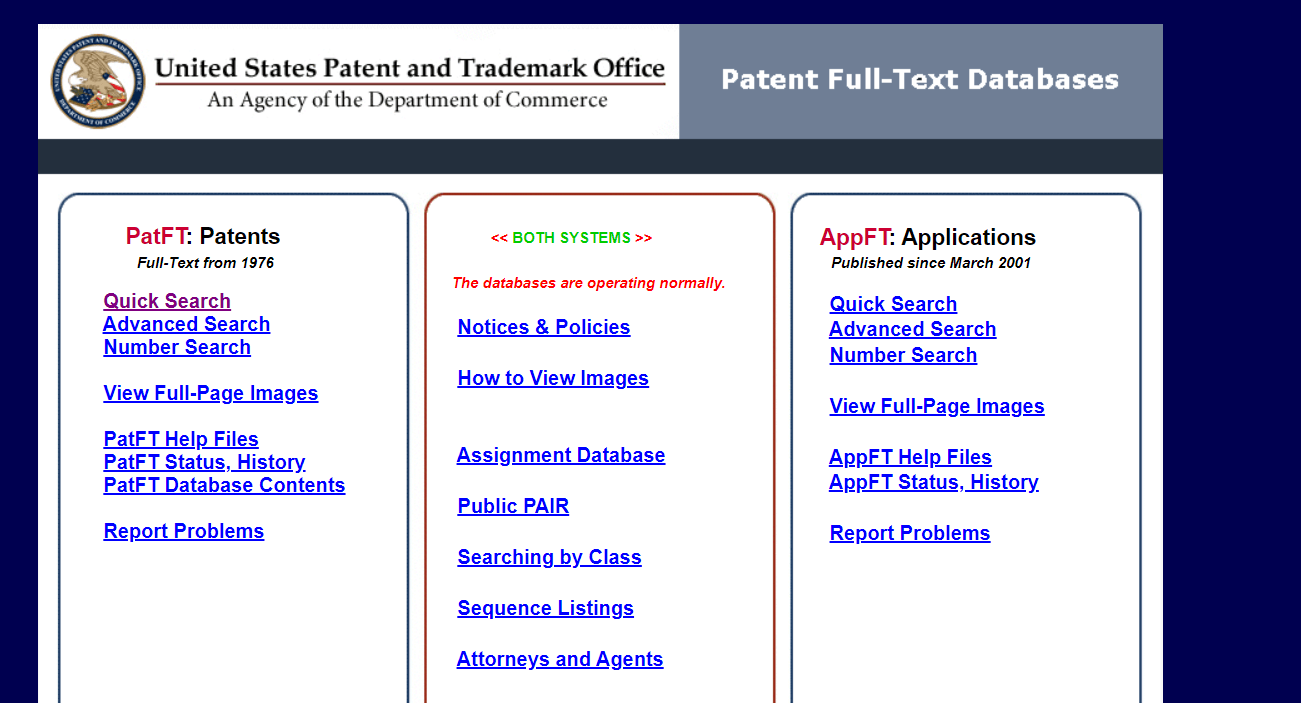1301x703 pixels.
Task: Open the Assignment Database link
Action: point(561,455)
